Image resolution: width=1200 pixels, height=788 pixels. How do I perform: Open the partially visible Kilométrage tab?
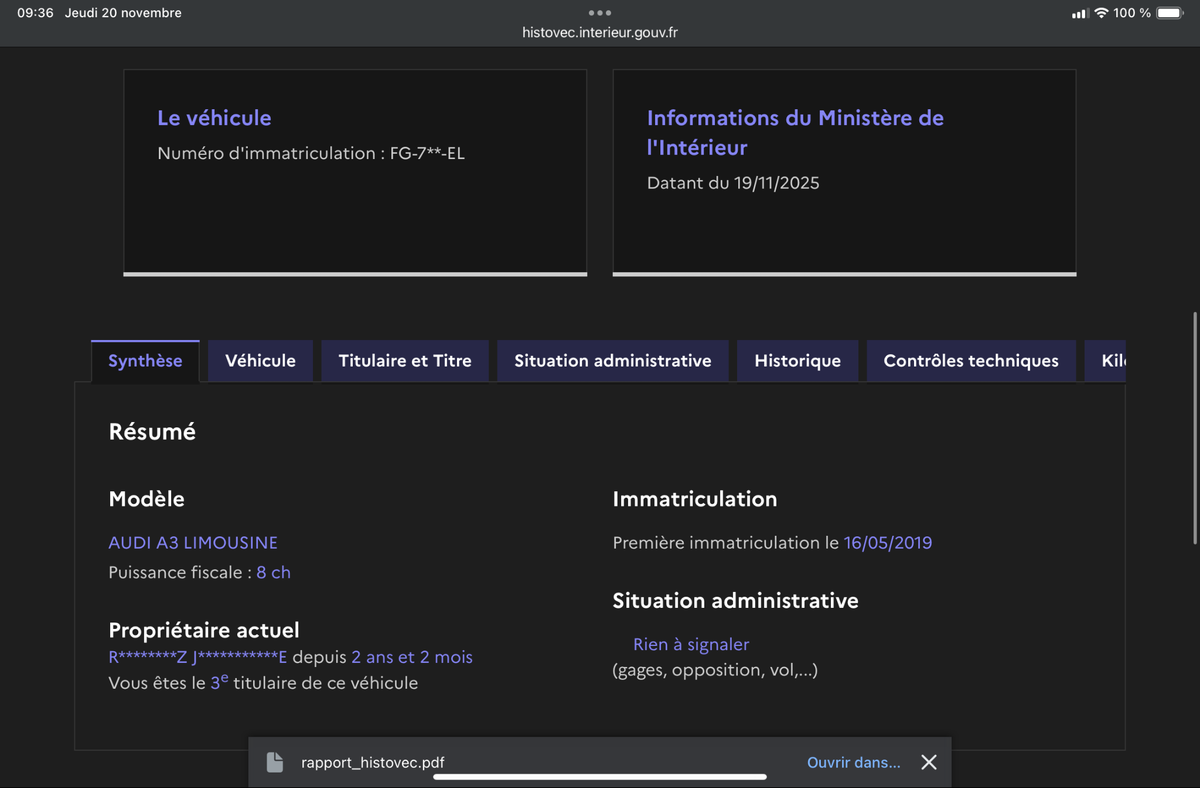tap(1112, 361)
